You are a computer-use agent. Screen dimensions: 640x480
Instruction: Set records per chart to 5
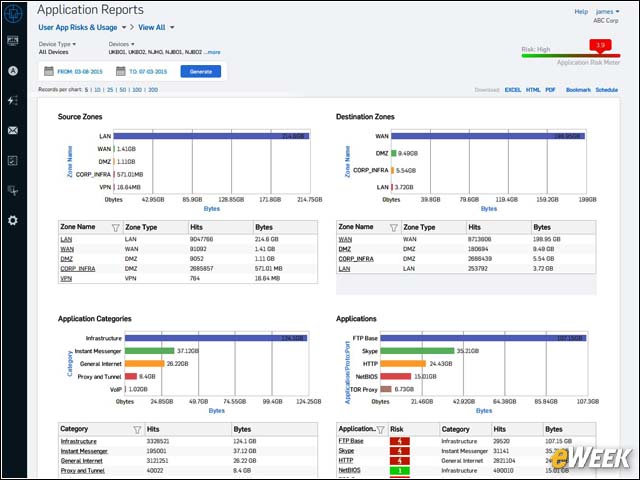click(87, 90)
